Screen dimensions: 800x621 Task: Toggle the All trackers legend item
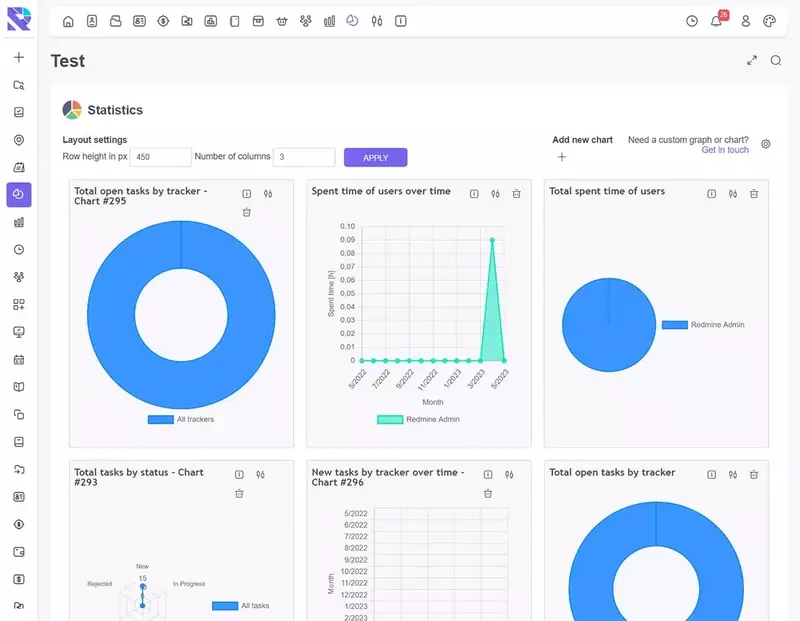click(181, 419)
